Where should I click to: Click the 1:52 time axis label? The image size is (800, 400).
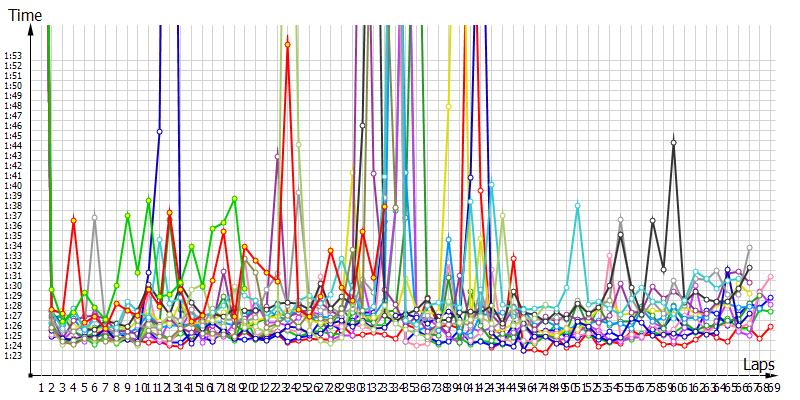coord(13,66)
